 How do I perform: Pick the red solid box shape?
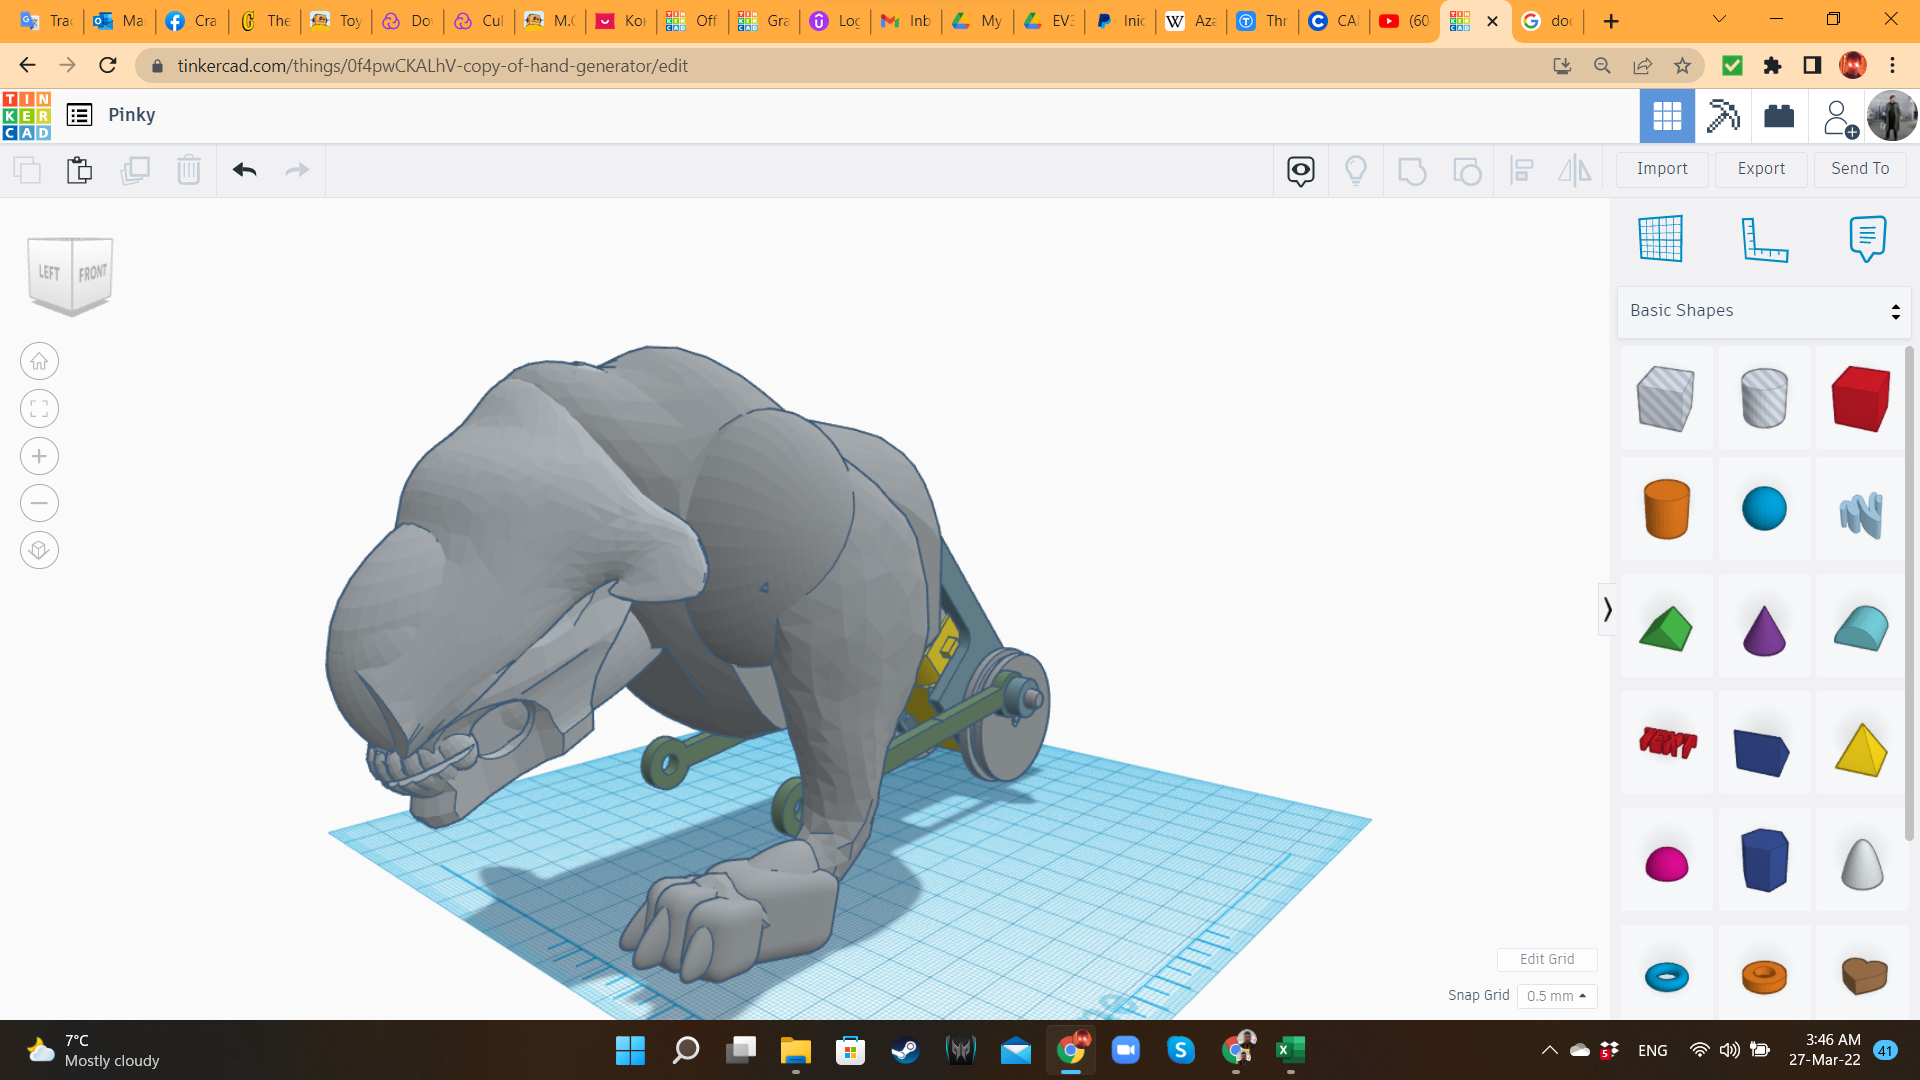click(1860, 398)
